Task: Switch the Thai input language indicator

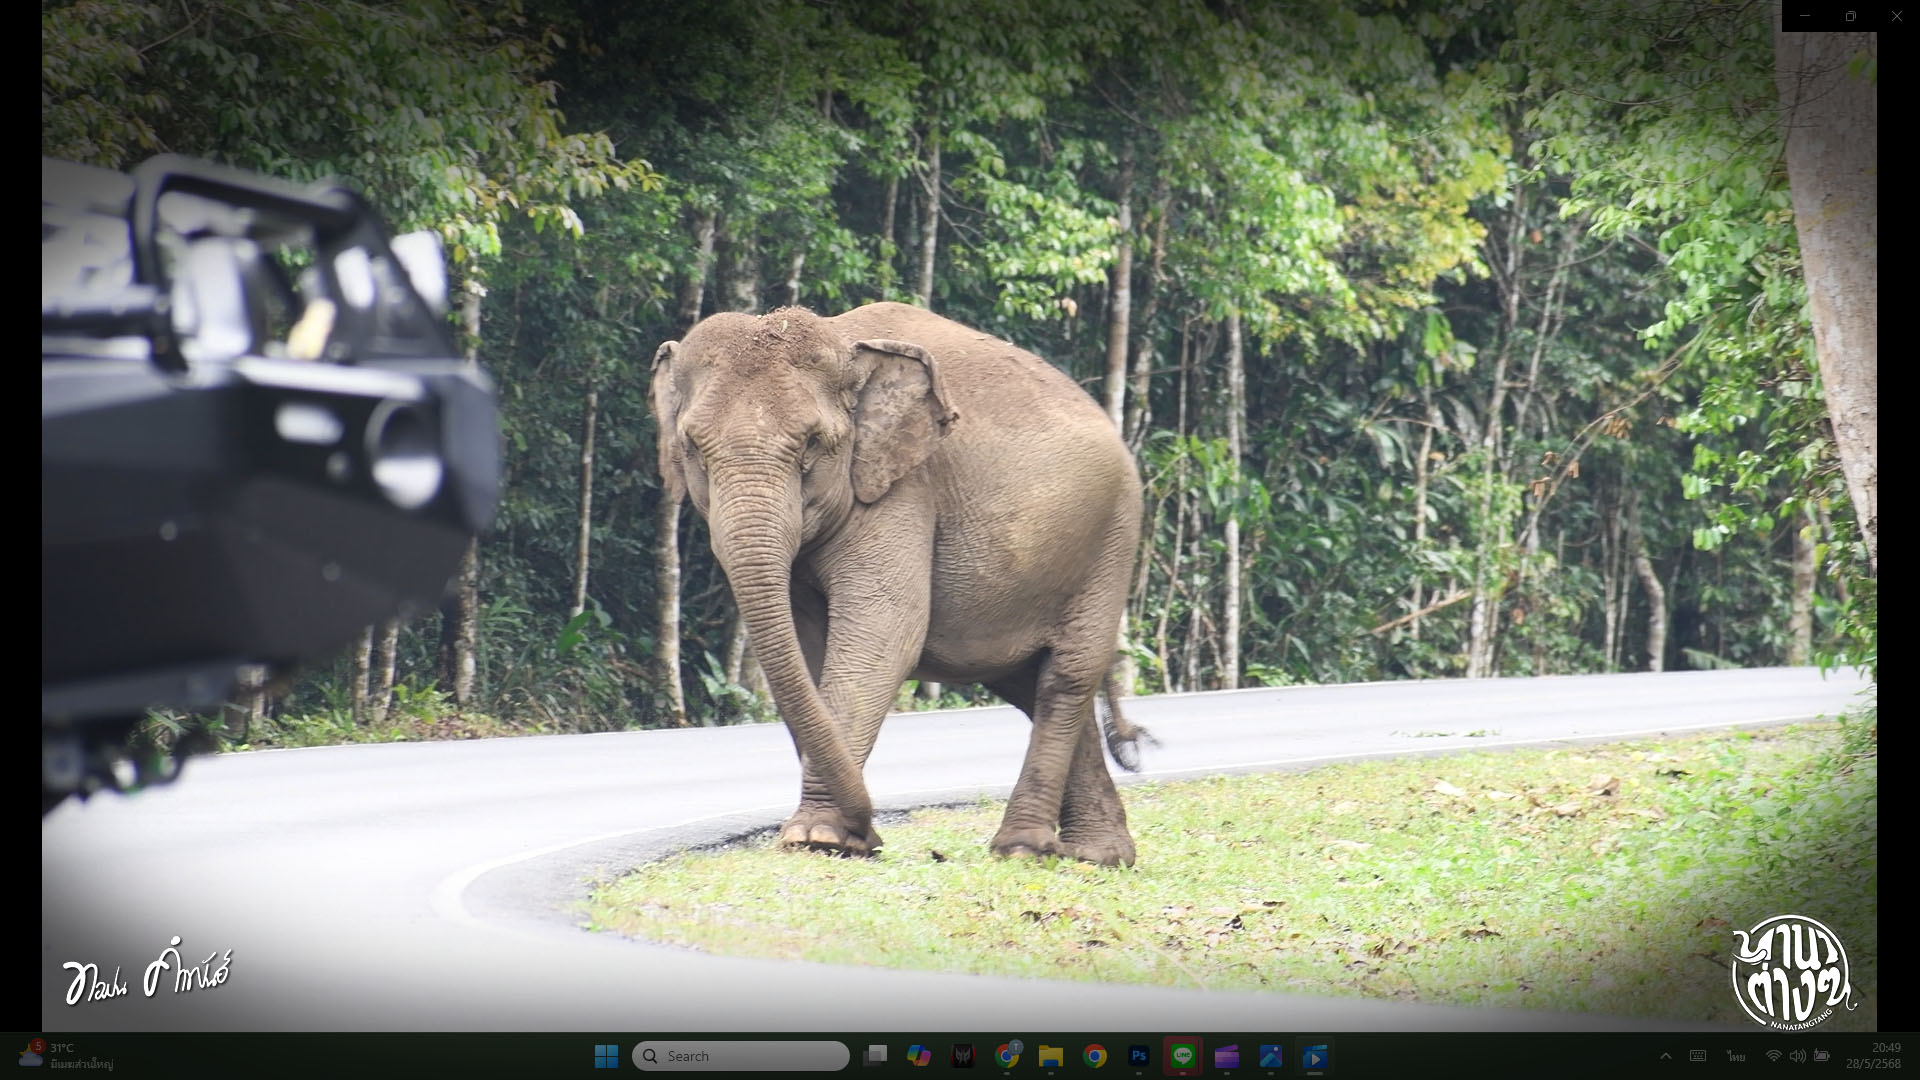Action: (x=1736, y=1056)
